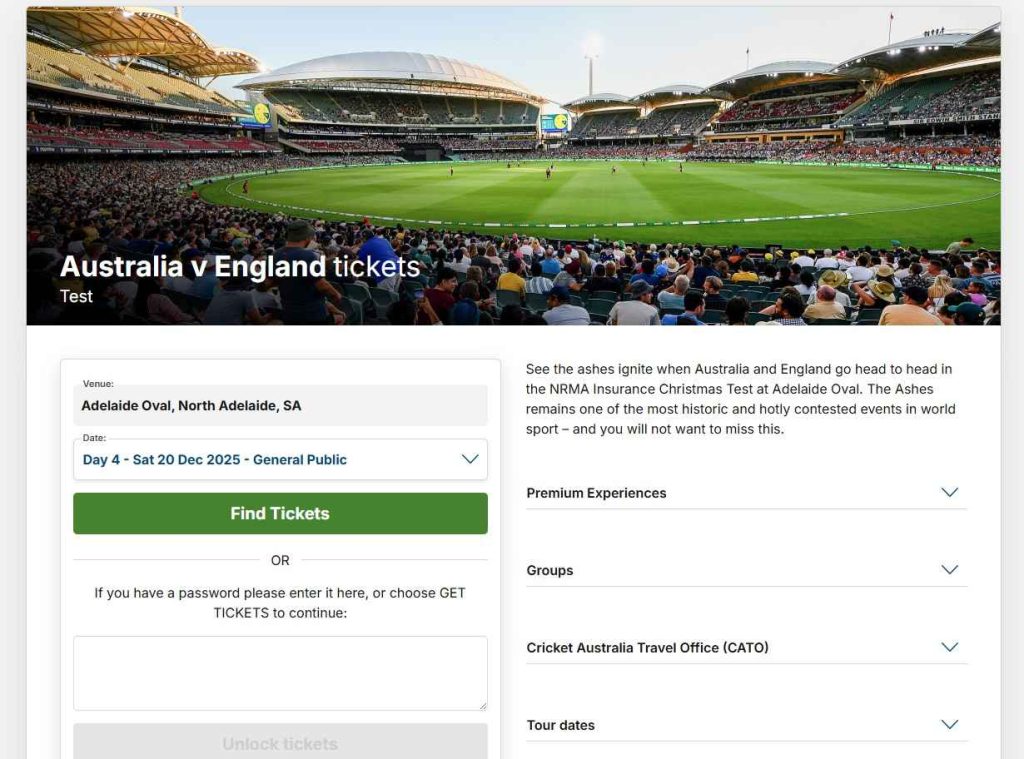Click the chevron icon beside Groups
Screen dimensions: 1024x759
click(950, 569)
